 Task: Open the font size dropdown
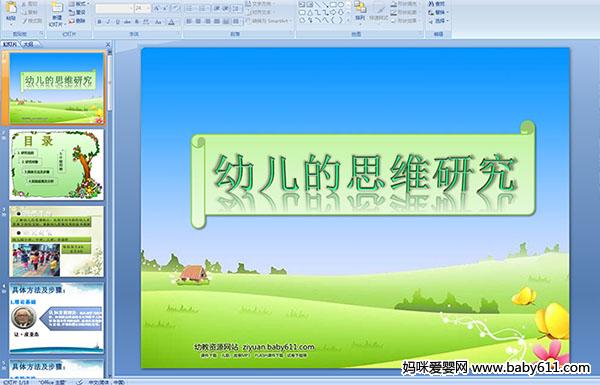pyautogui.click(x=143, y=8)
